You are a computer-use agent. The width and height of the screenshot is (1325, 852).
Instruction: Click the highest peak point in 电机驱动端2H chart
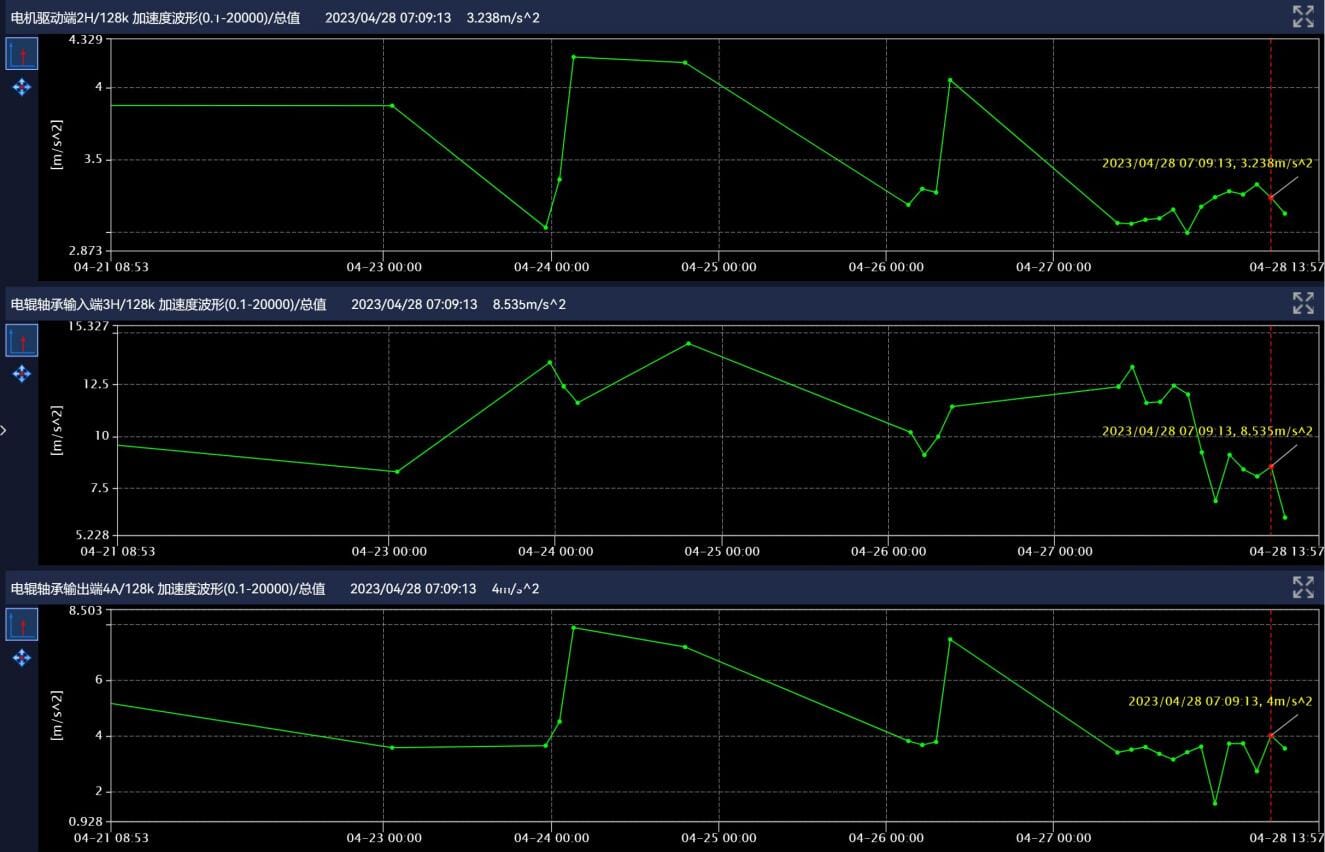pos(574,57)
